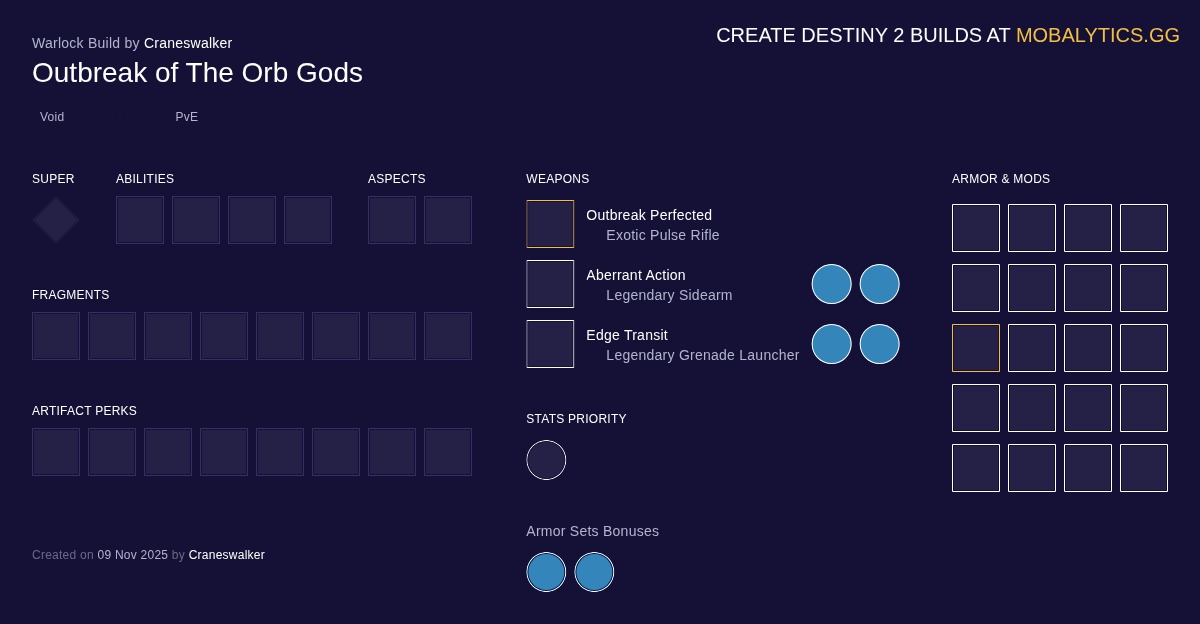Open the first Fragments slot icon
This screenshot has width=1200, height=624.
tap(56, 335)
